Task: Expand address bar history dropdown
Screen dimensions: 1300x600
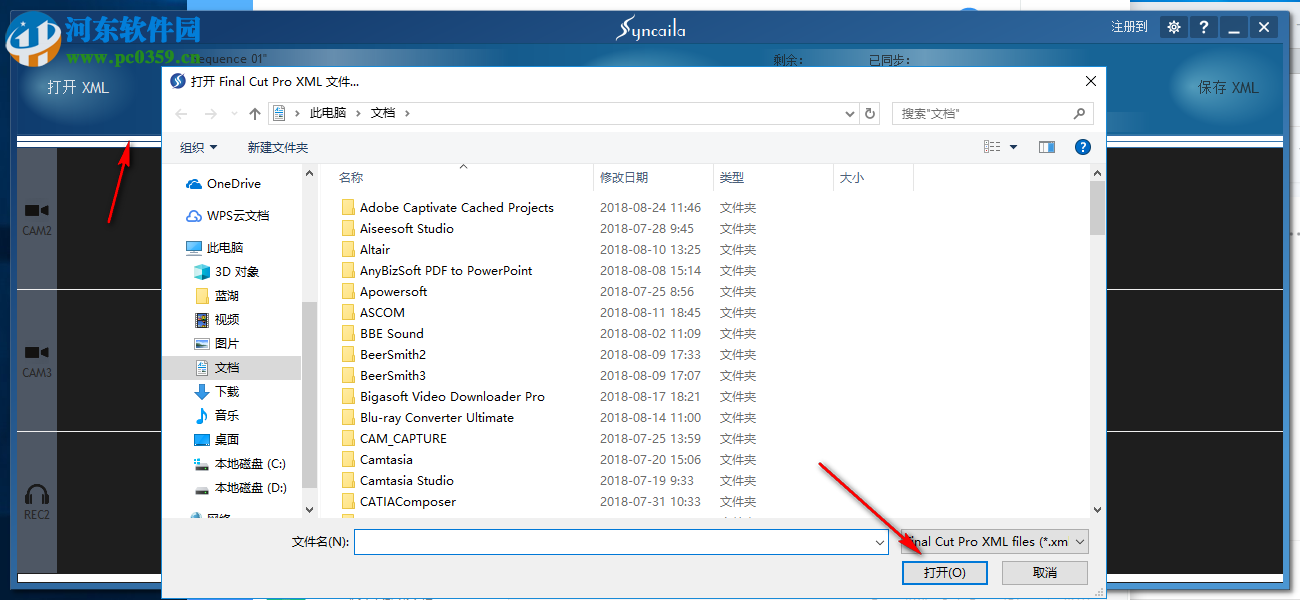Action: (x=850, y=114)
